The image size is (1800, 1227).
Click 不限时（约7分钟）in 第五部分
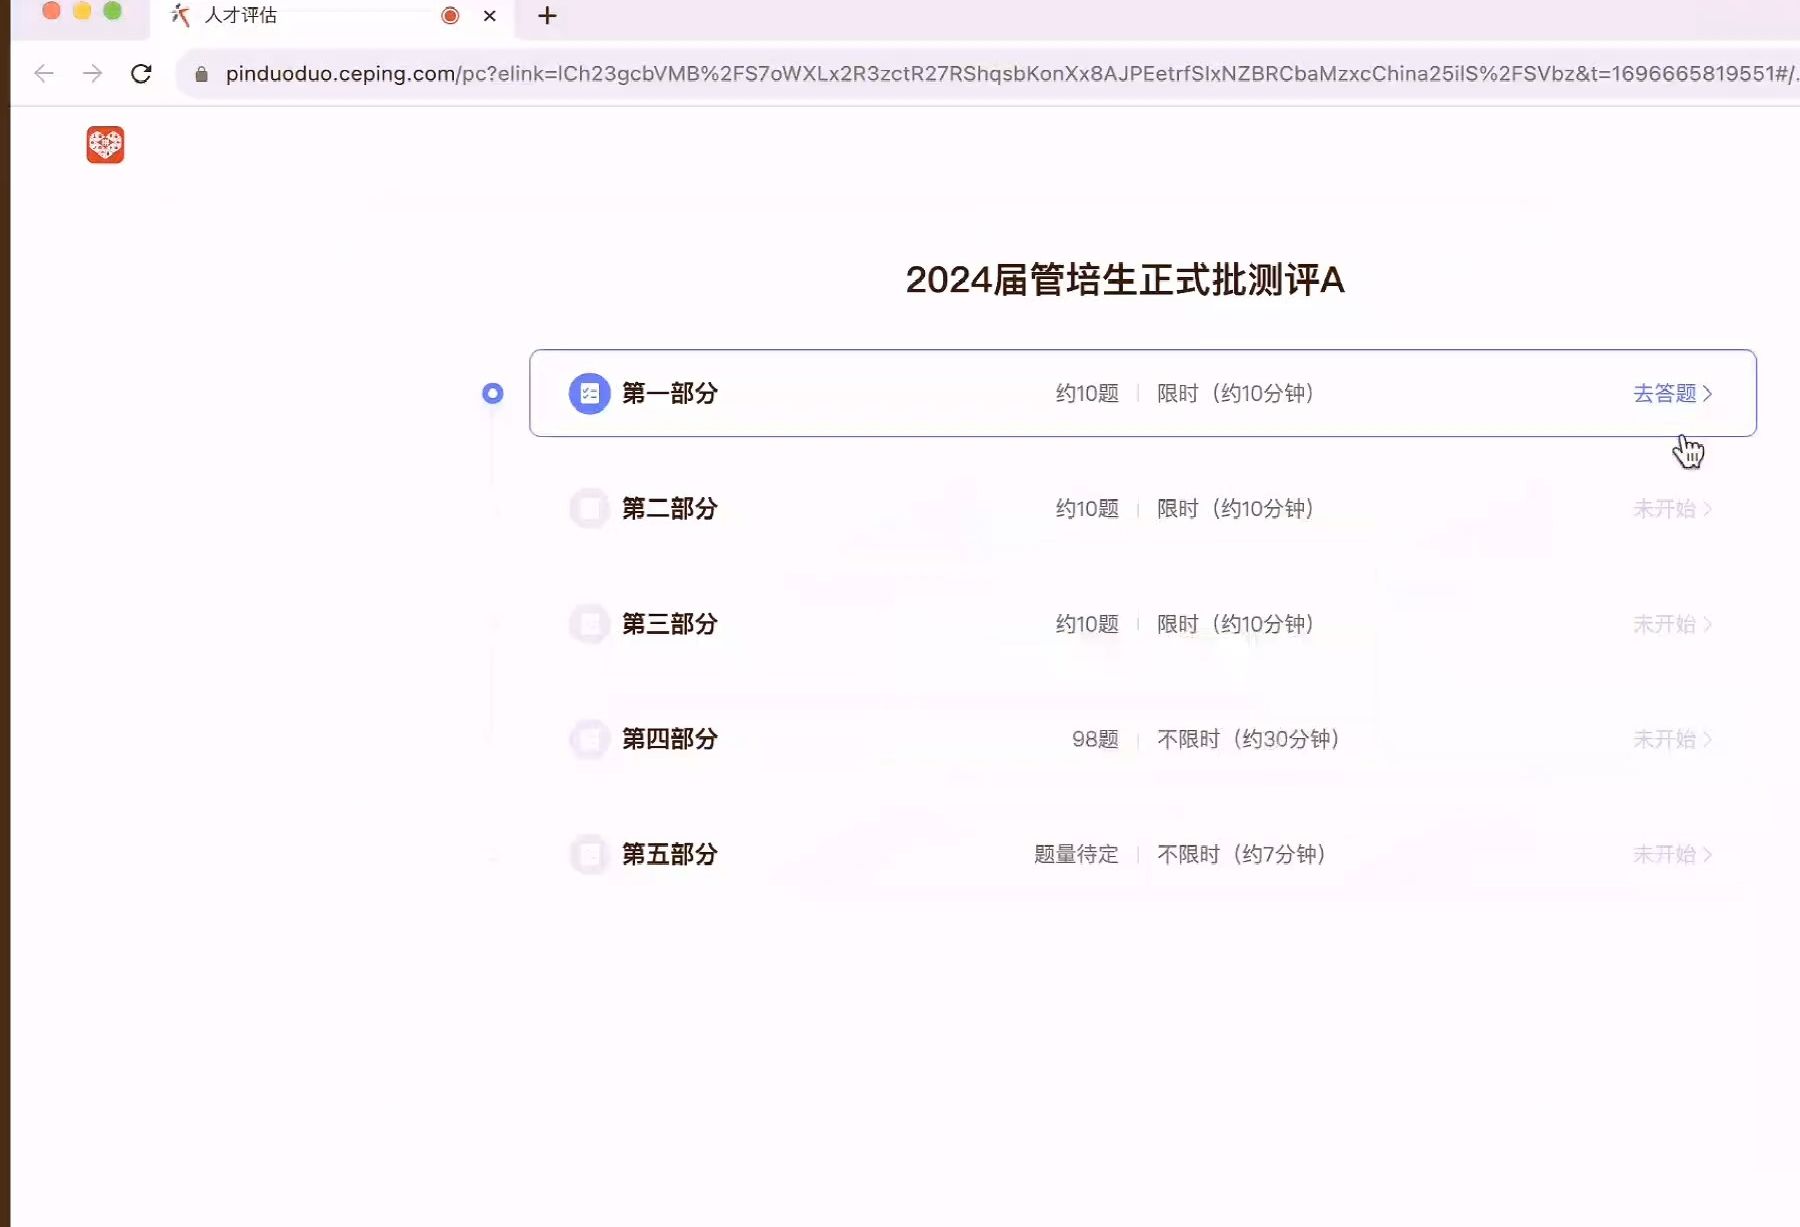pos(1241,855)
